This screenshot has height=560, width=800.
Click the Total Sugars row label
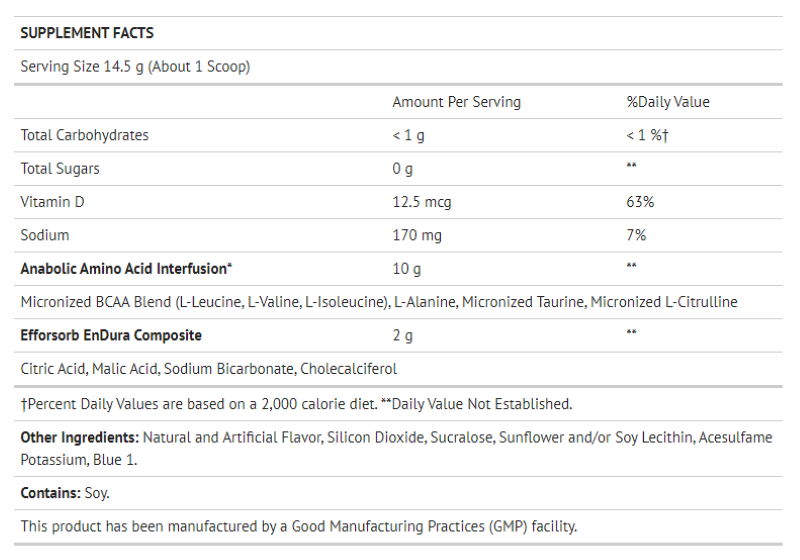[60, 168]
